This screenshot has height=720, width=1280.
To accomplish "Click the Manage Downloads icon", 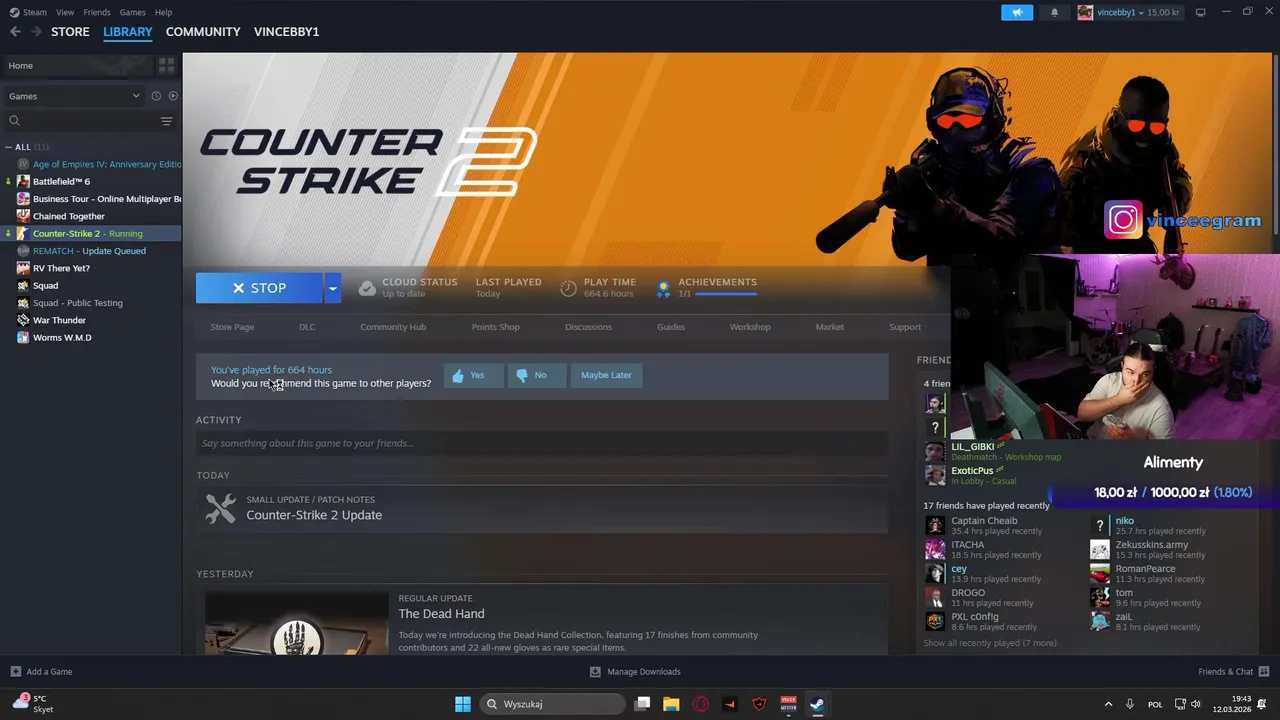I will point(595,672).
